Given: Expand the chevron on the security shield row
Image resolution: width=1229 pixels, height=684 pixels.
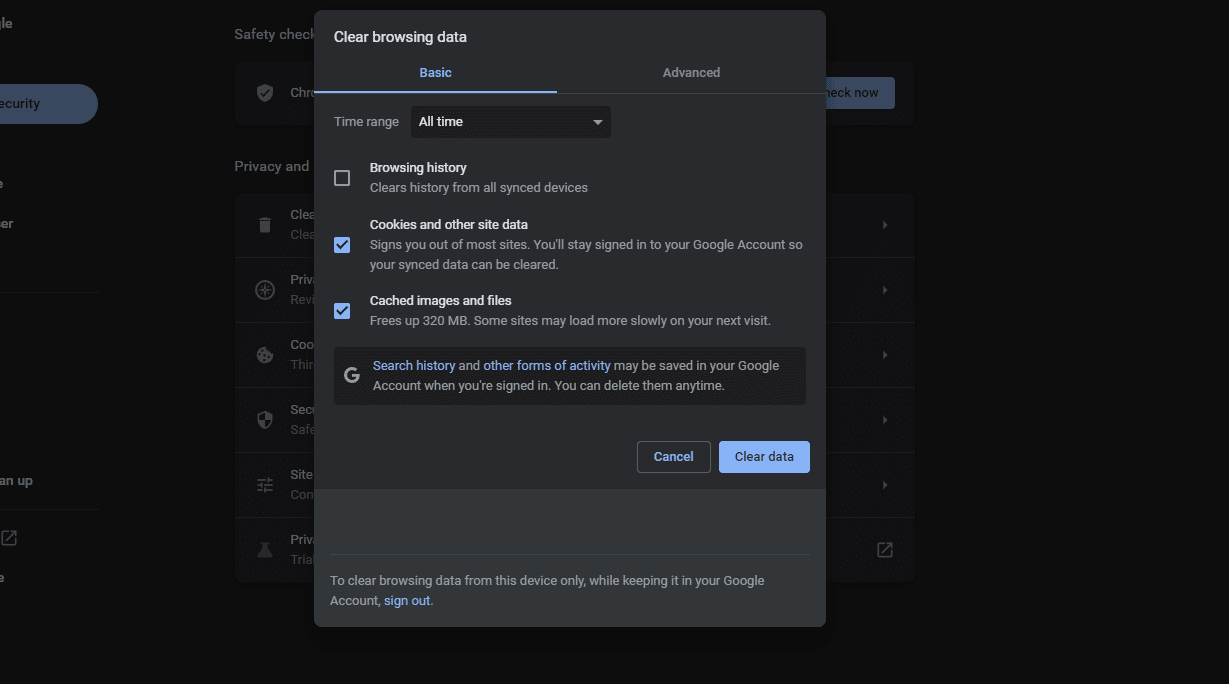Looking at the screenshot, I should coord(885,420).
